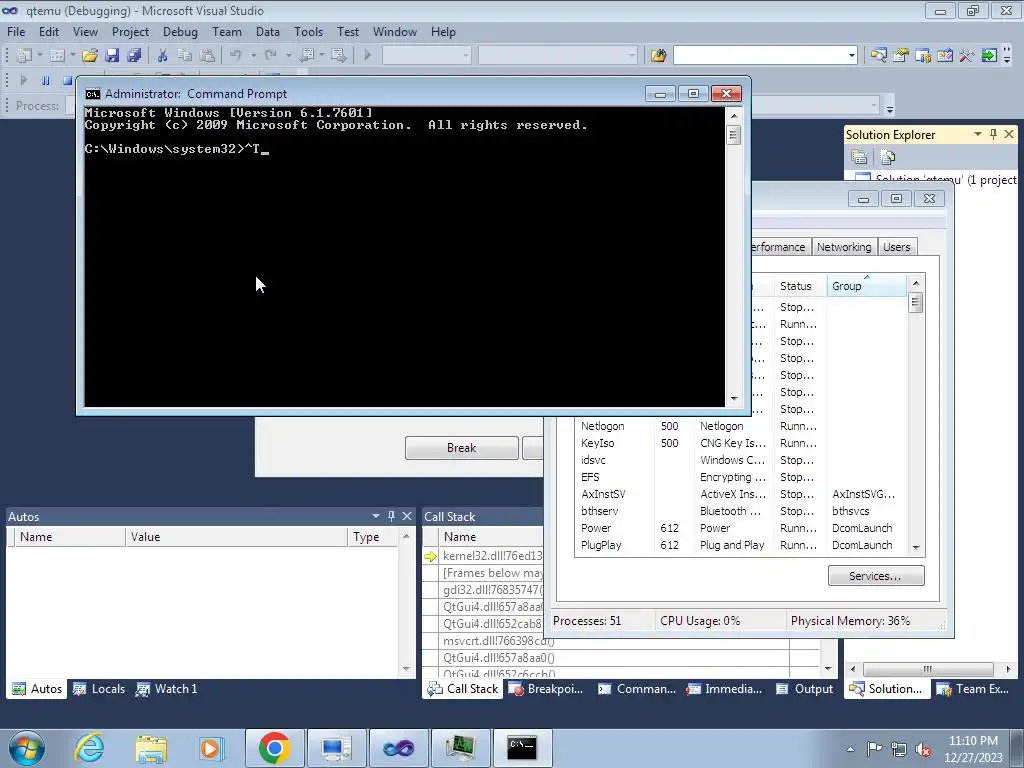
Task: Open the Properties Window toolbar icon
Action: [x=901, y=56]
